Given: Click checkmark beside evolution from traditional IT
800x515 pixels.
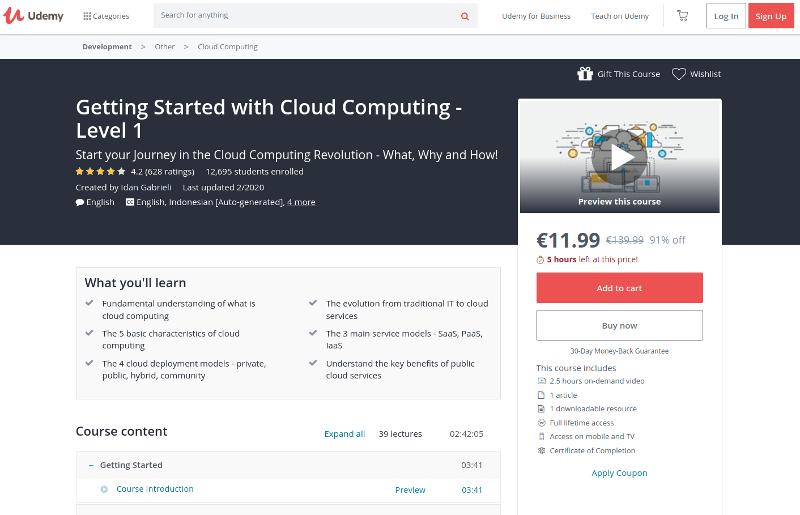Looking at the screenshot, I should 313,303.
